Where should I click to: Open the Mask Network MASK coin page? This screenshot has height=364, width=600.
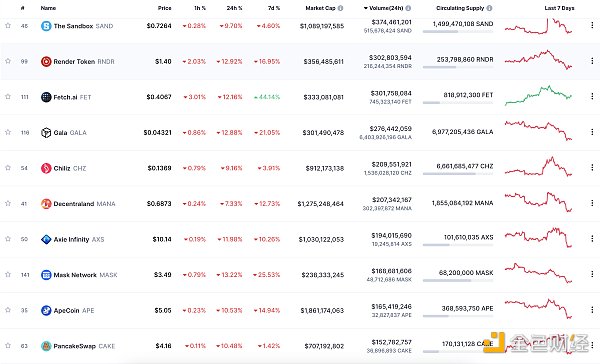tap(85, 275)
